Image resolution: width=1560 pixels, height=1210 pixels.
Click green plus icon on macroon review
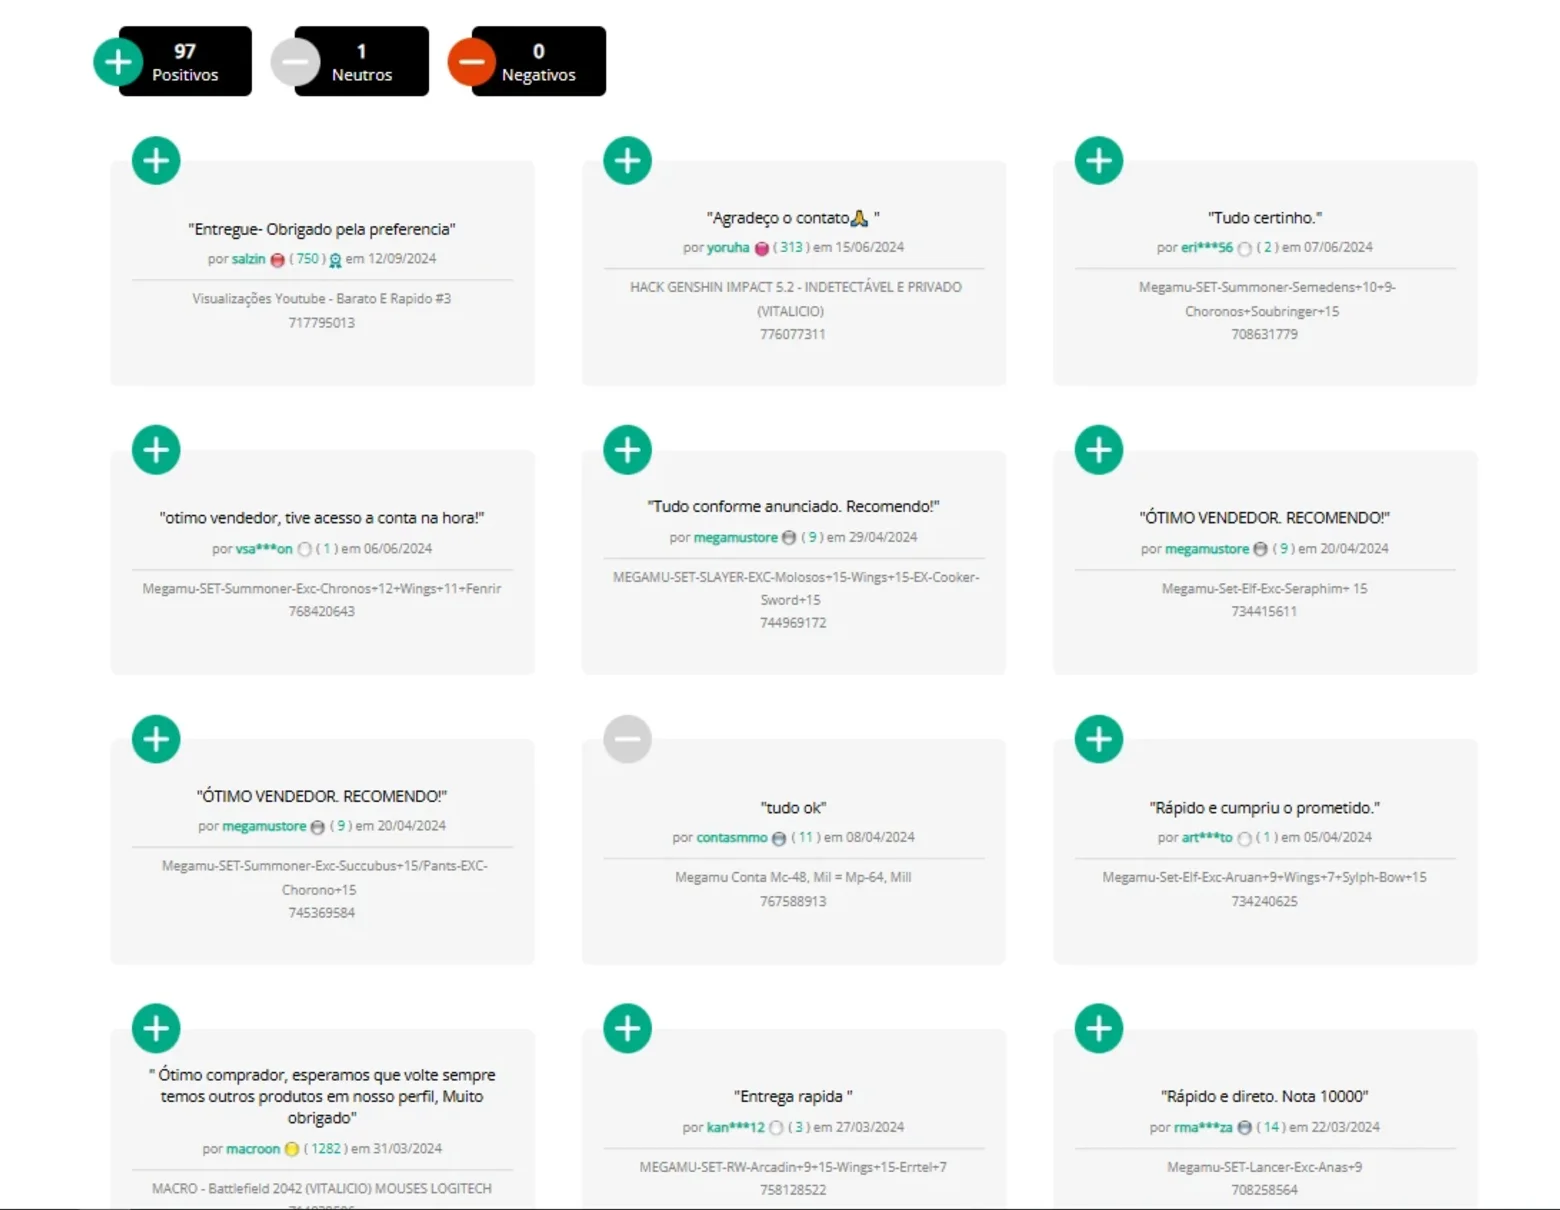(x=156, y=1028)
